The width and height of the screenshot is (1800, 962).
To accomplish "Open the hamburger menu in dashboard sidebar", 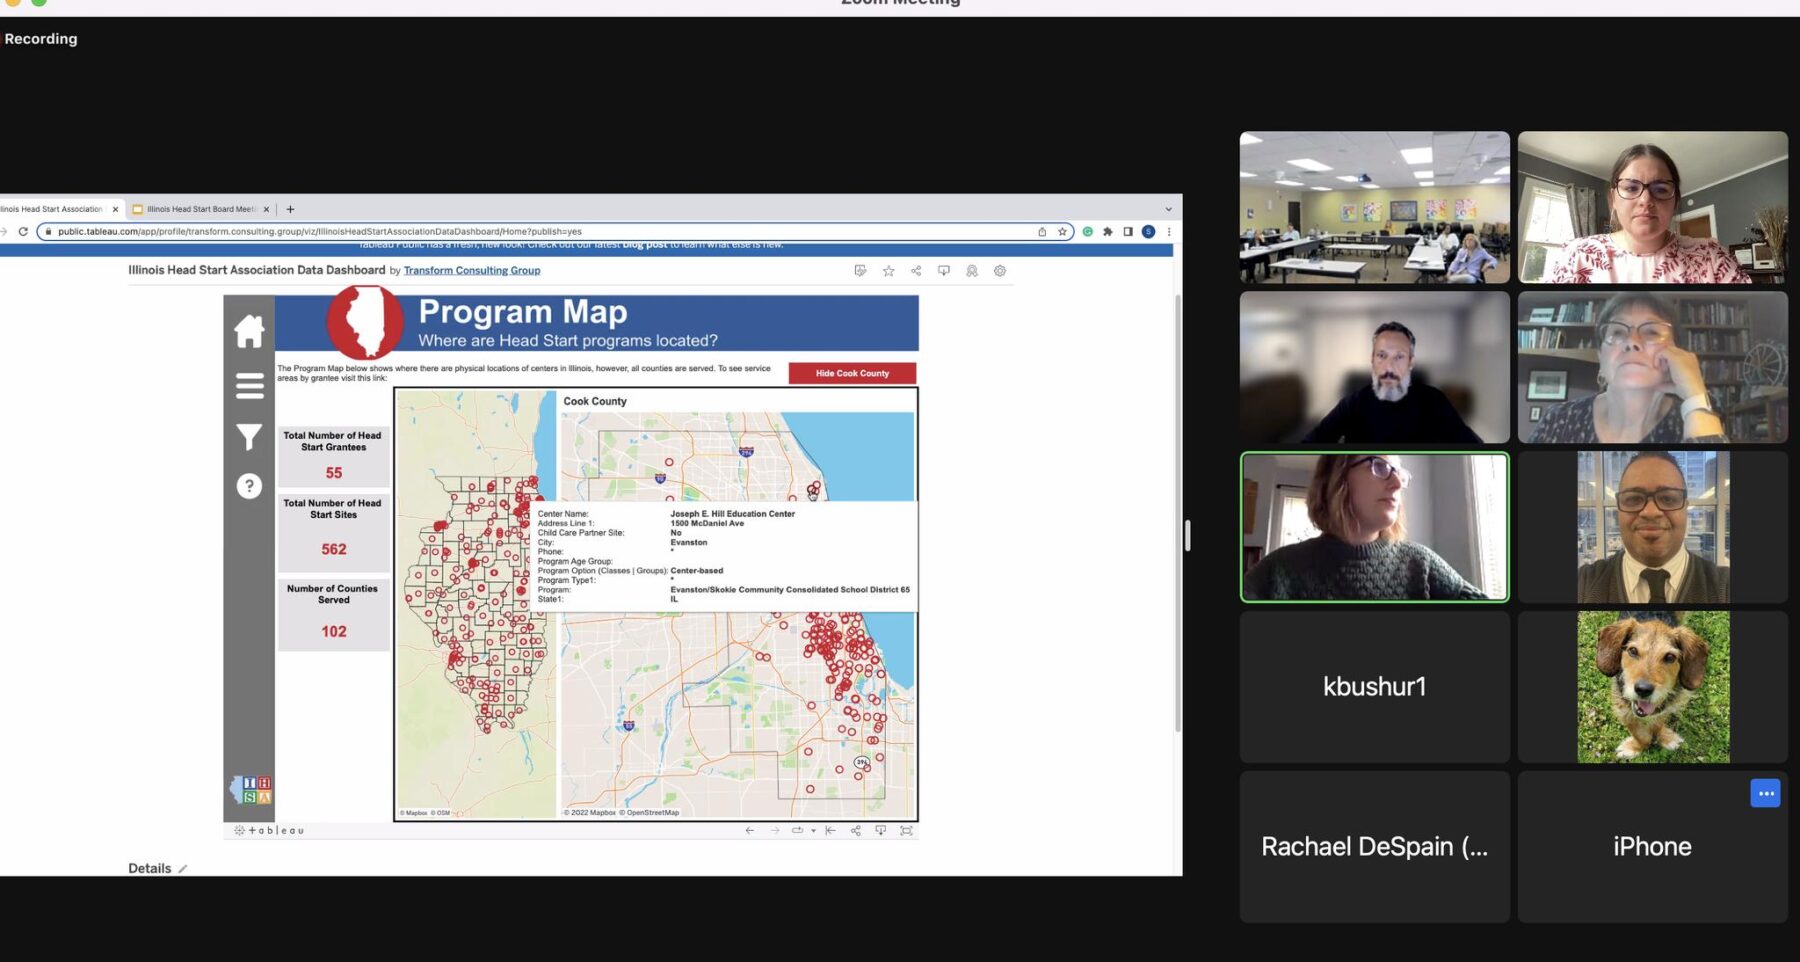I will (249, 385).
